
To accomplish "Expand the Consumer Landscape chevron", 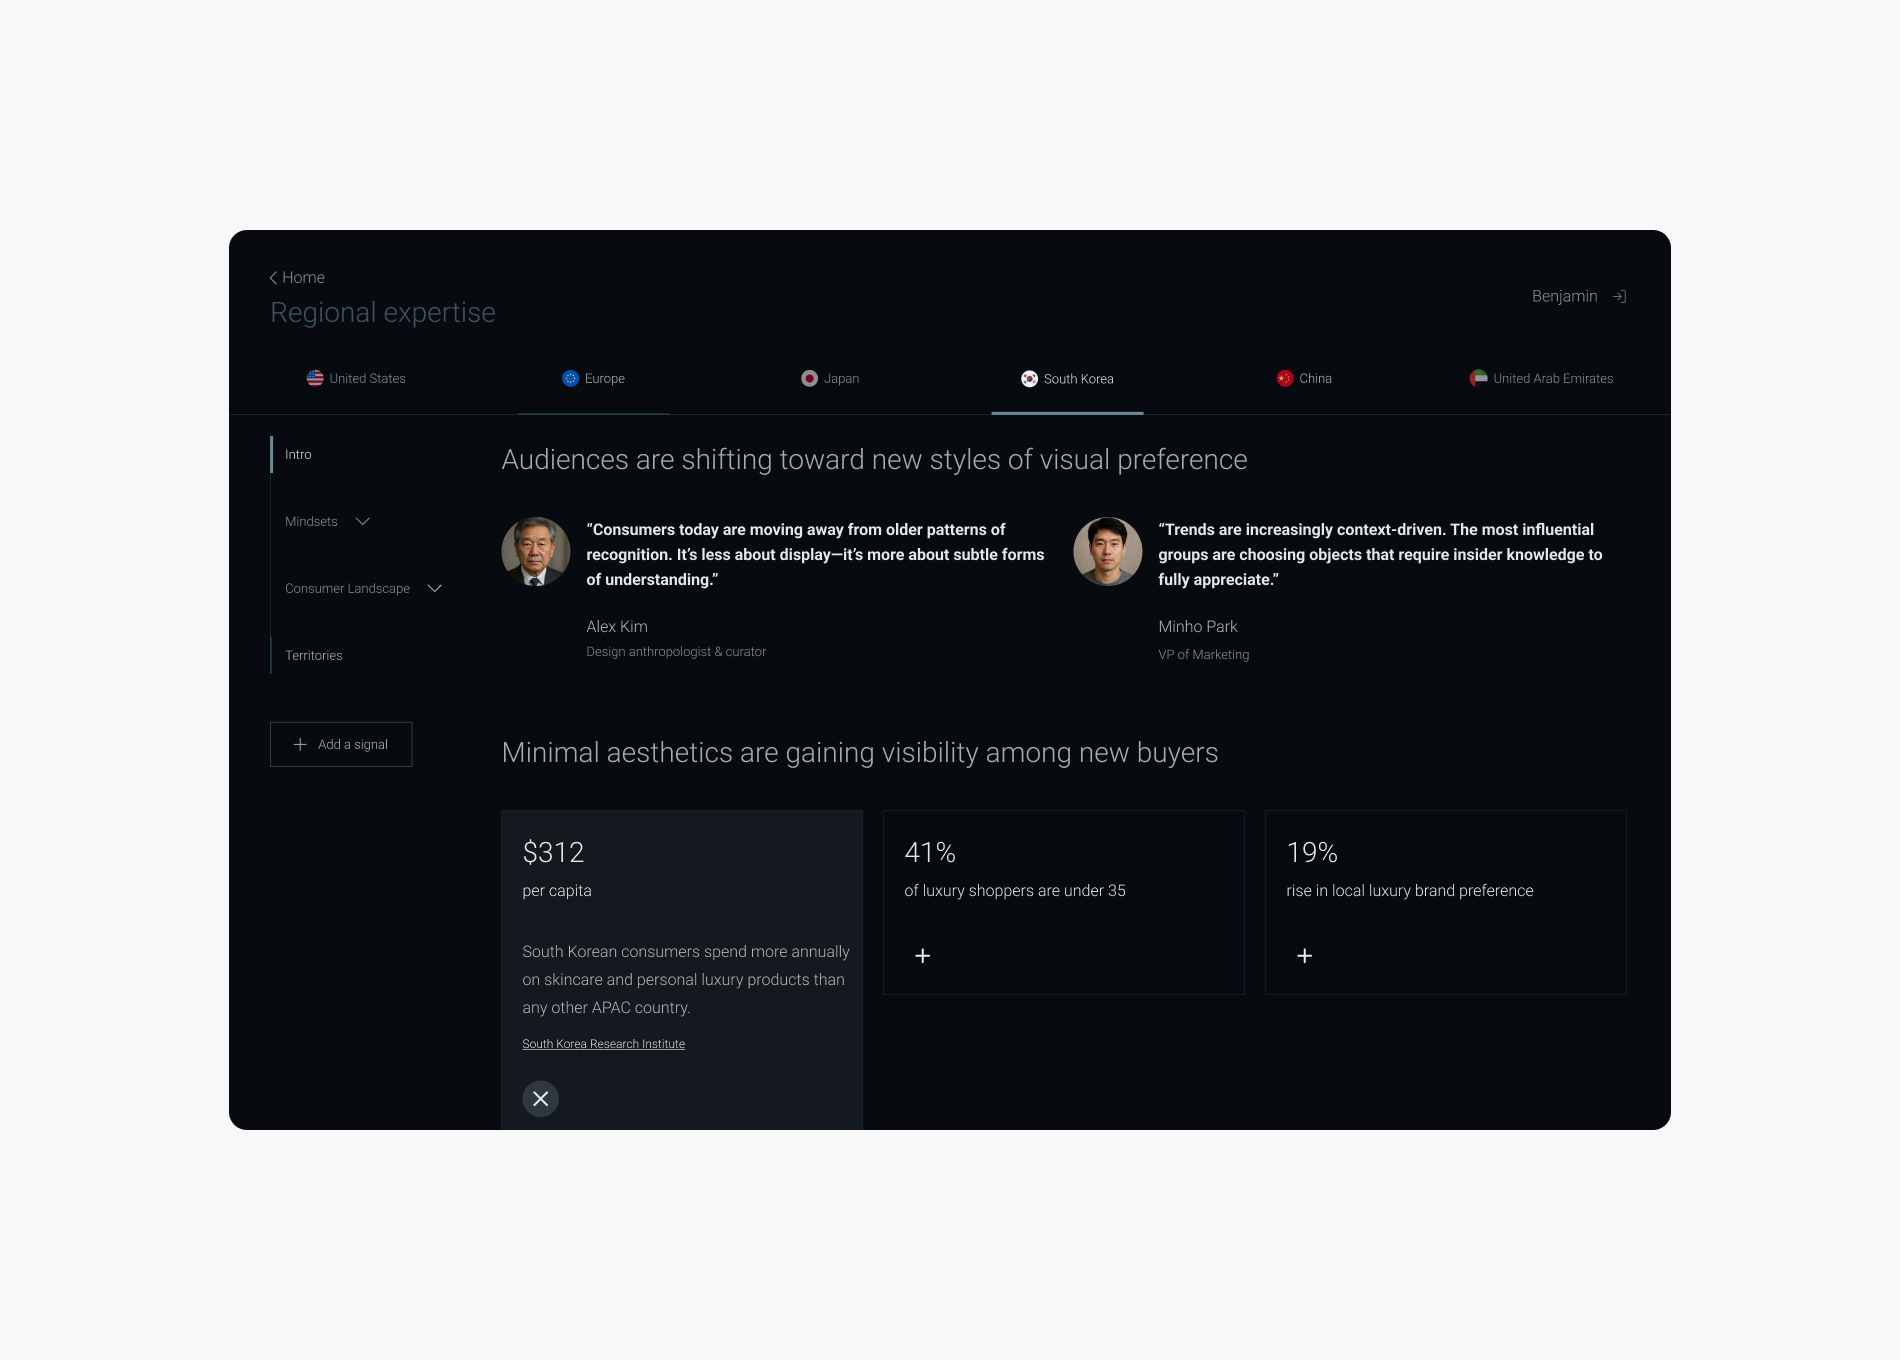I will [435, 588].
